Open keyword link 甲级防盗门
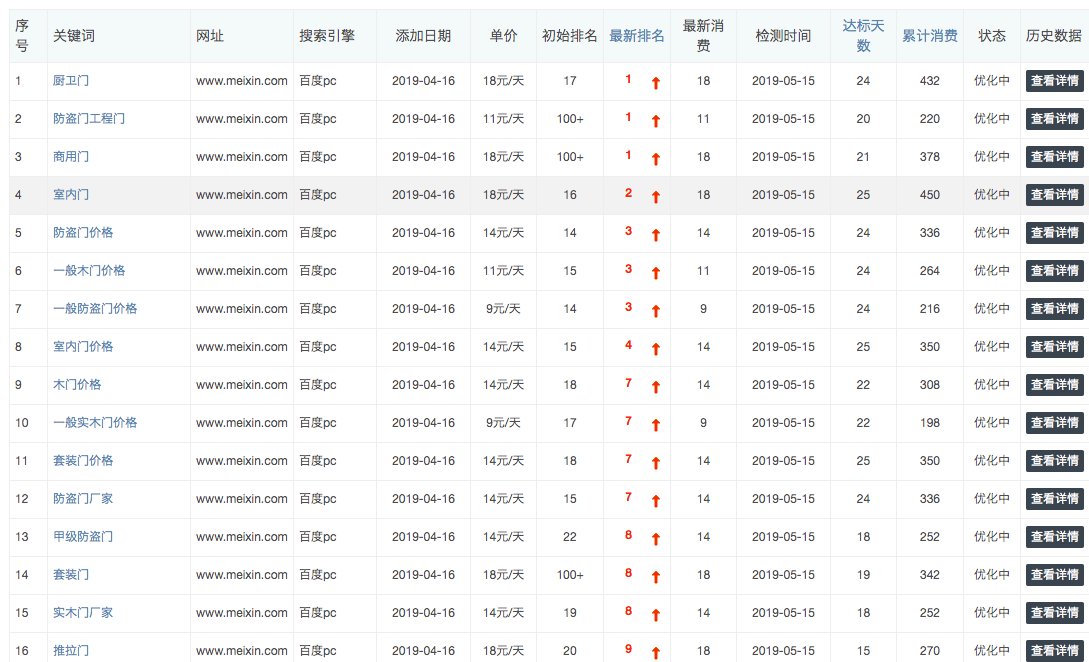Image resolution: width=1089 pixels, height=662 pixels. 83,536
